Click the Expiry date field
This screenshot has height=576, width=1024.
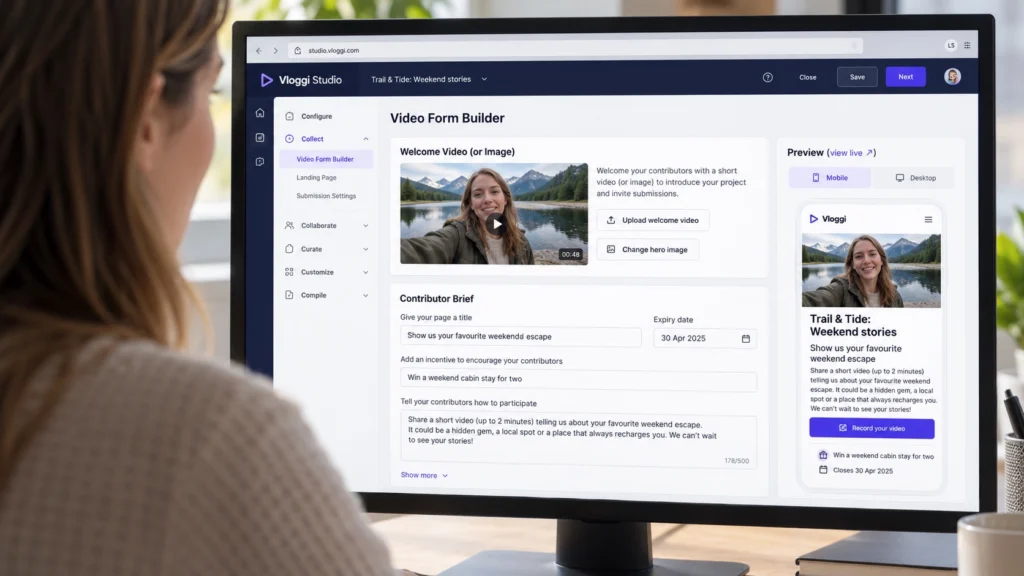pos(705,338)
